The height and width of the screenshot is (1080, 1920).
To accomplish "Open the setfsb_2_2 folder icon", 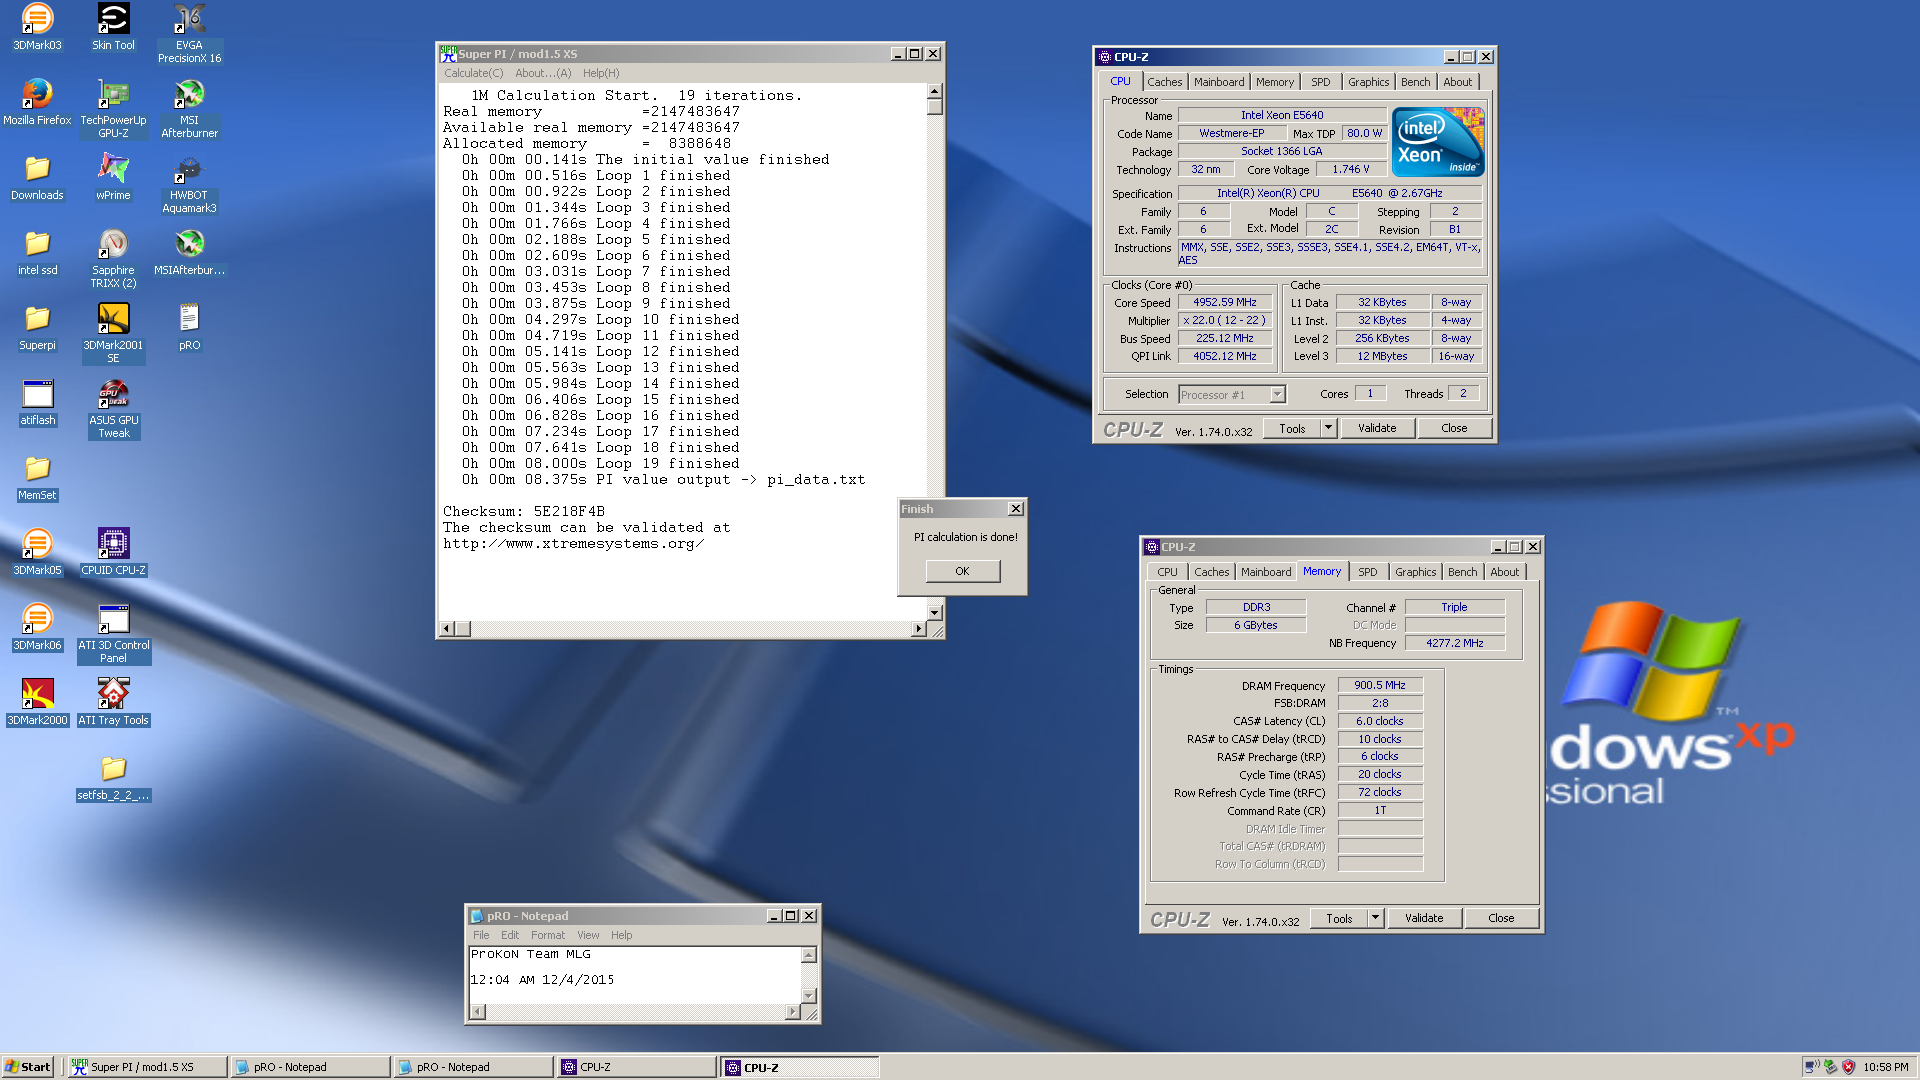I will tap(113, 777).
